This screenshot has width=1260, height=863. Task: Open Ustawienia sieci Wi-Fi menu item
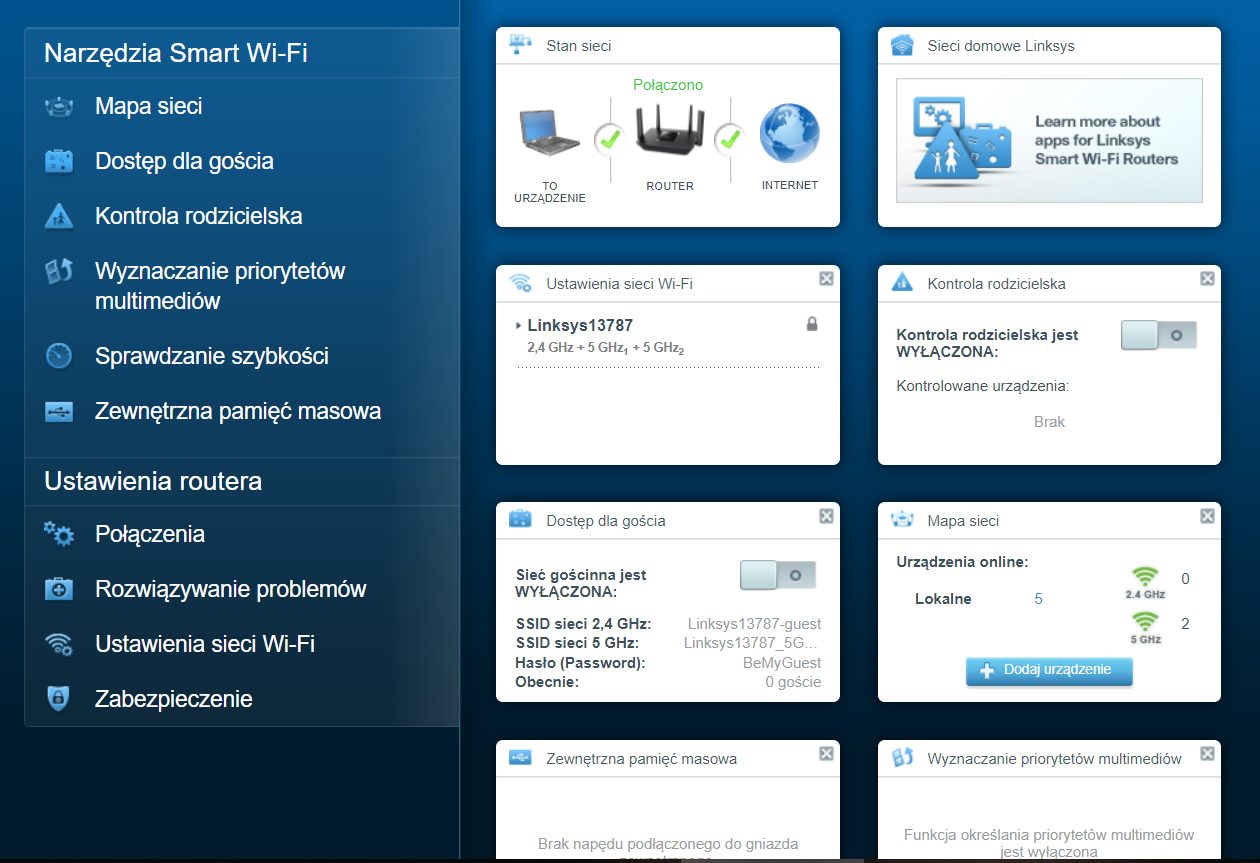205,644
